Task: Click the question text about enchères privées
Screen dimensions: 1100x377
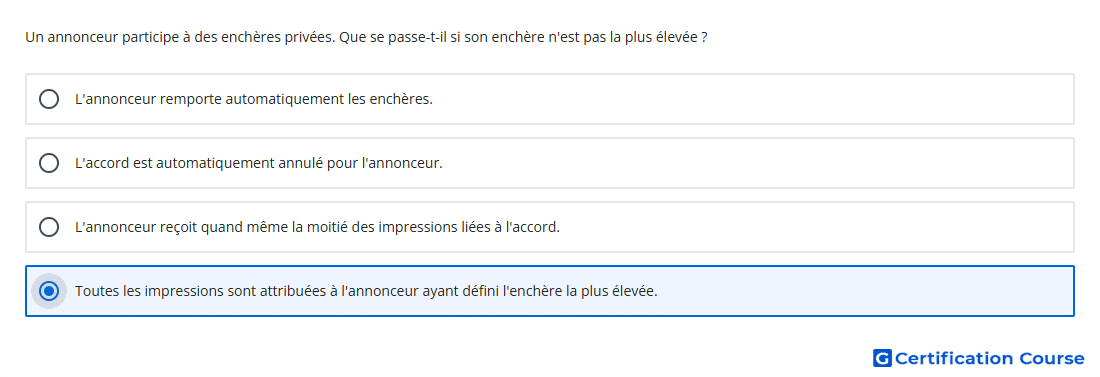Action: tap(365, 37)
